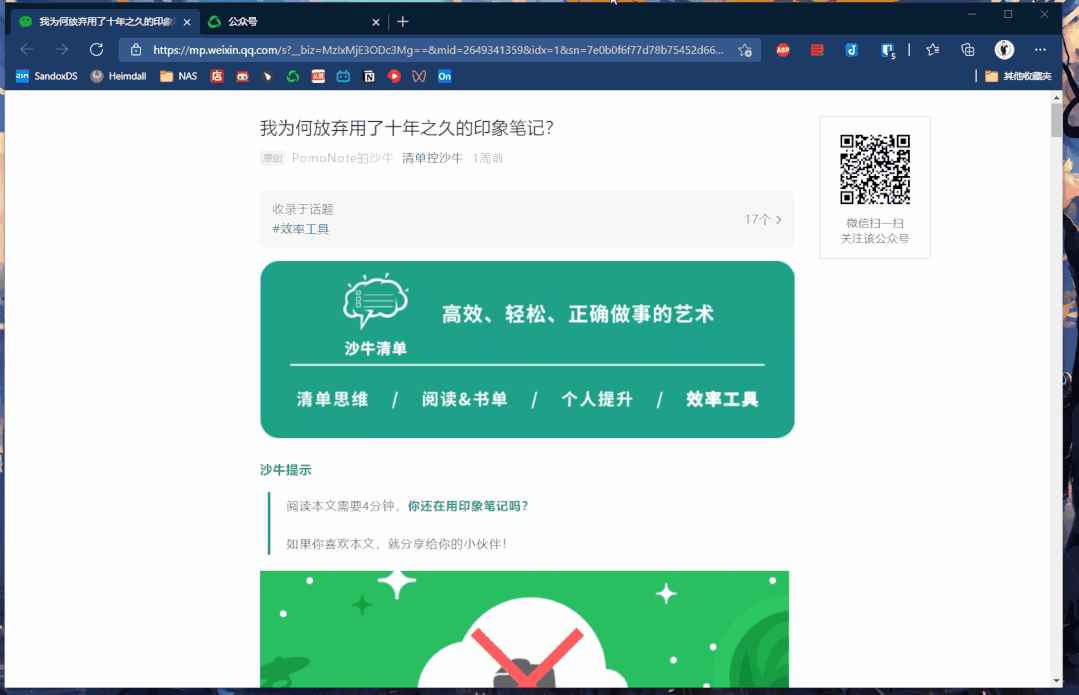Open the orange W-shaped bookmark icon
The height and width of the screenshot is (695, 1079).
(x=419, y=76)
